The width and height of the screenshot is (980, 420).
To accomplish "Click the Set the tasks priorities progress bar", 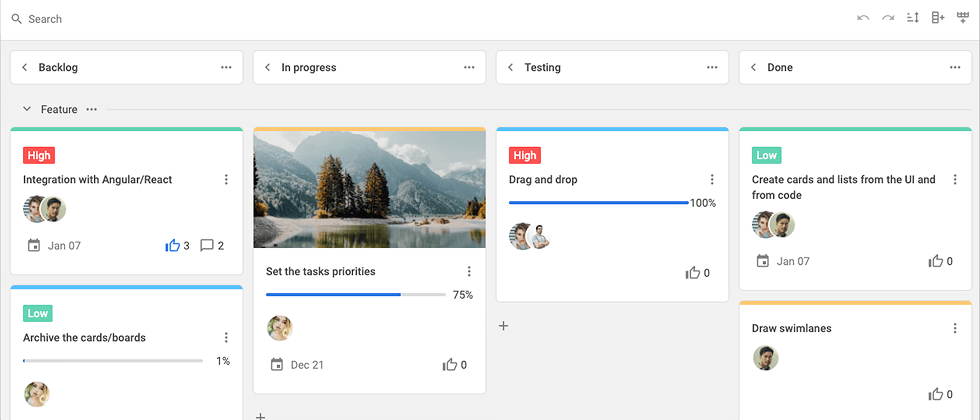I will (x=355, y=295).
